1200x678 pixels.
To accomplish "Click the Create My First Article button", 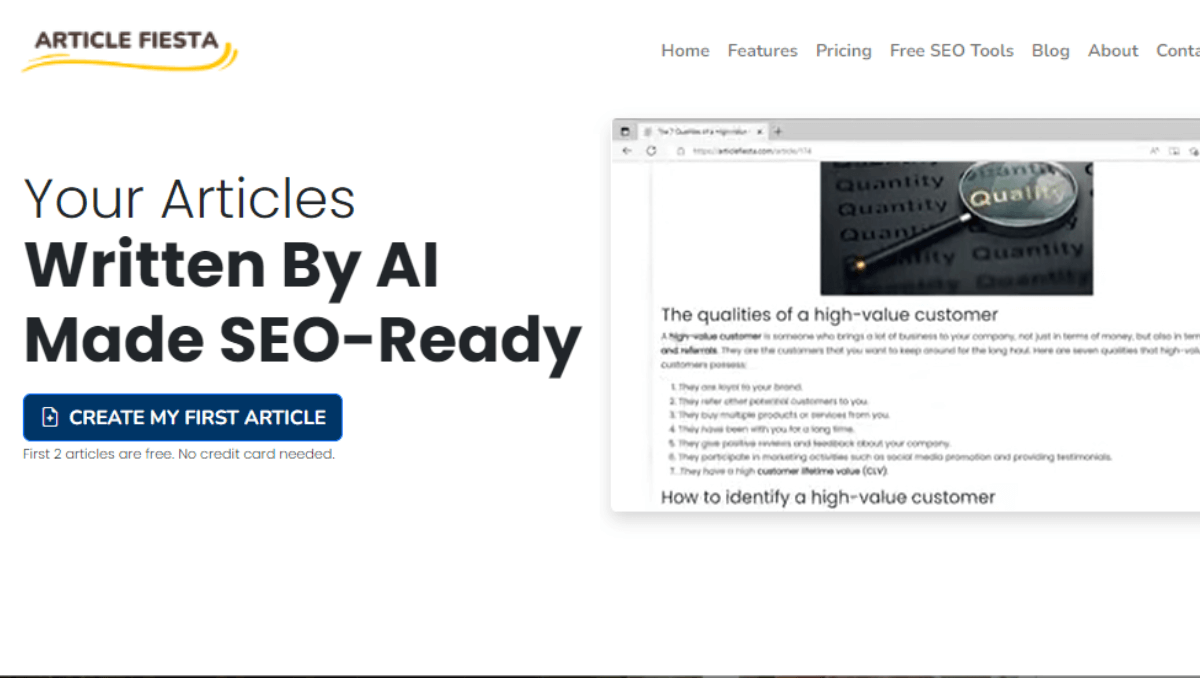I will click(x=183, y=417).
